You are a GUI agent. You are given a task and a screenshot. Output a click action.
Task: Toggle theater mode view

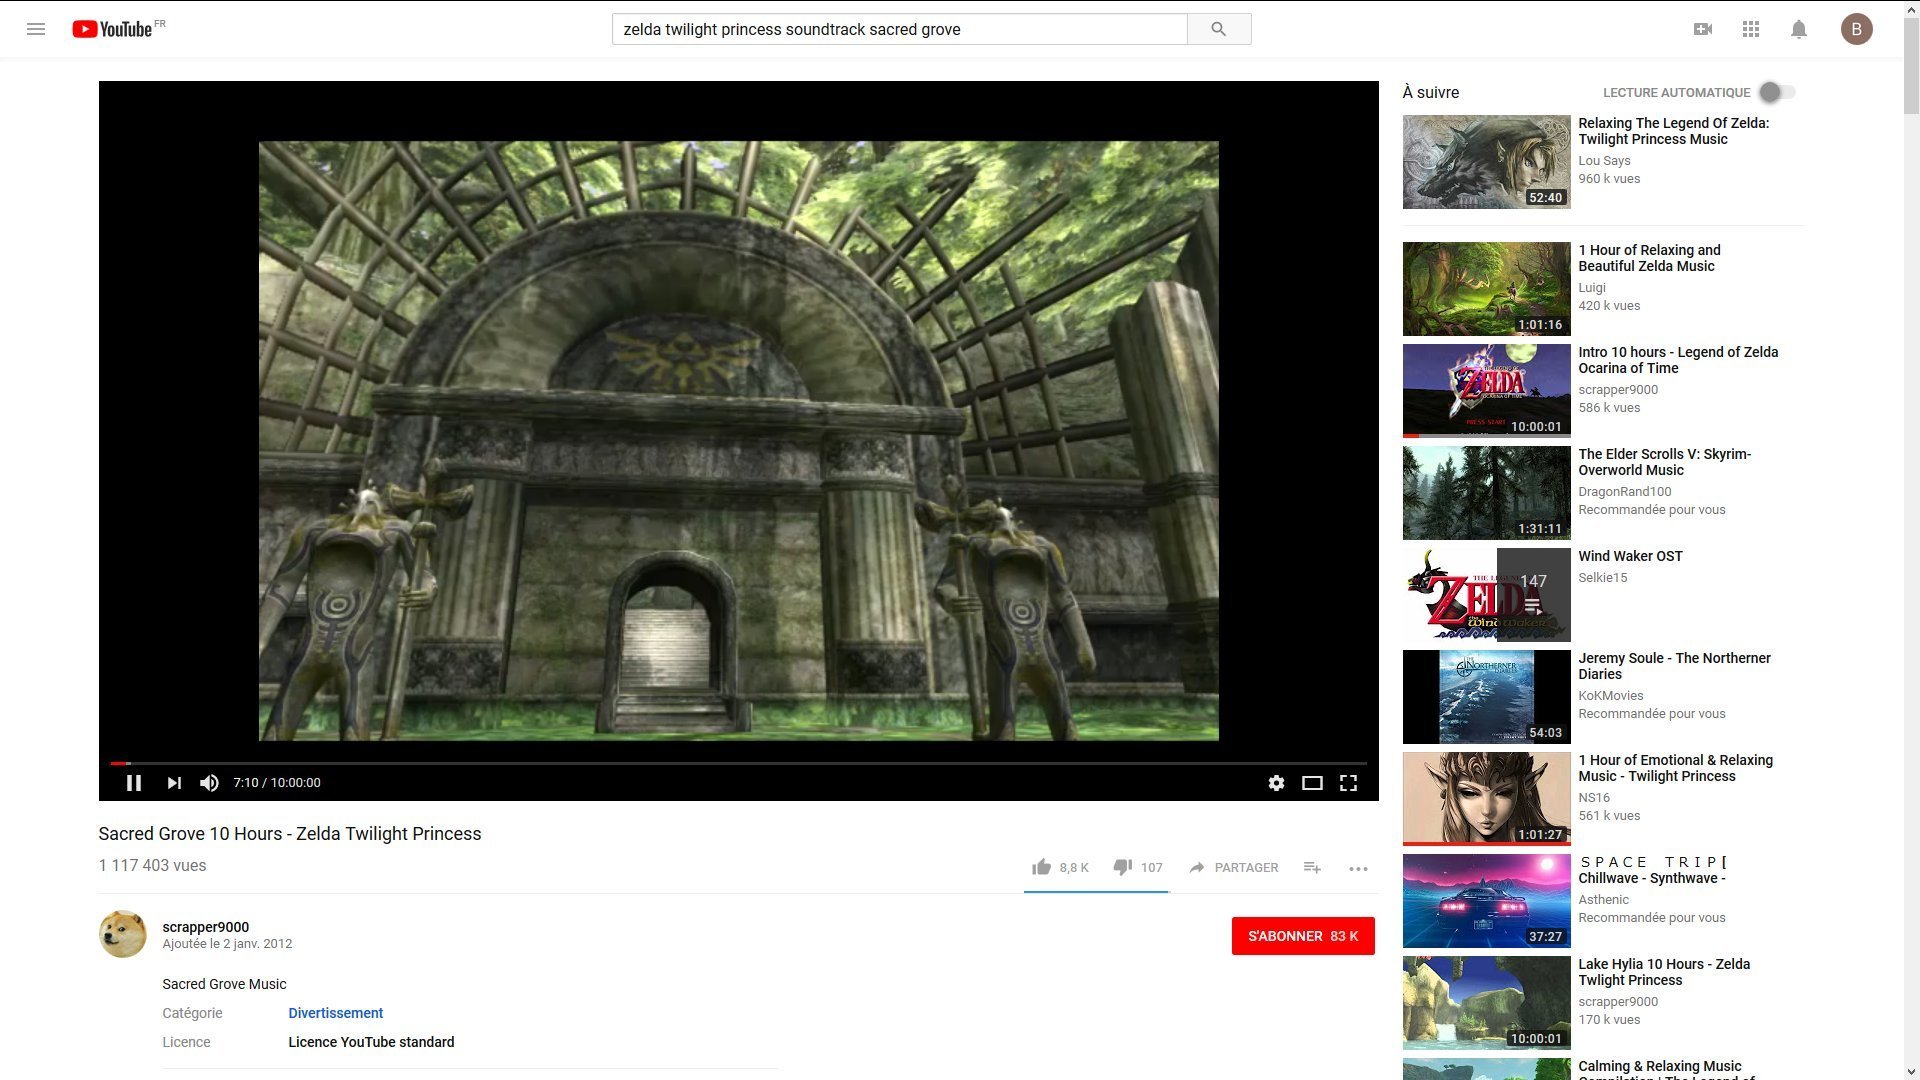pyautogui.click(x=1312, y=783)
